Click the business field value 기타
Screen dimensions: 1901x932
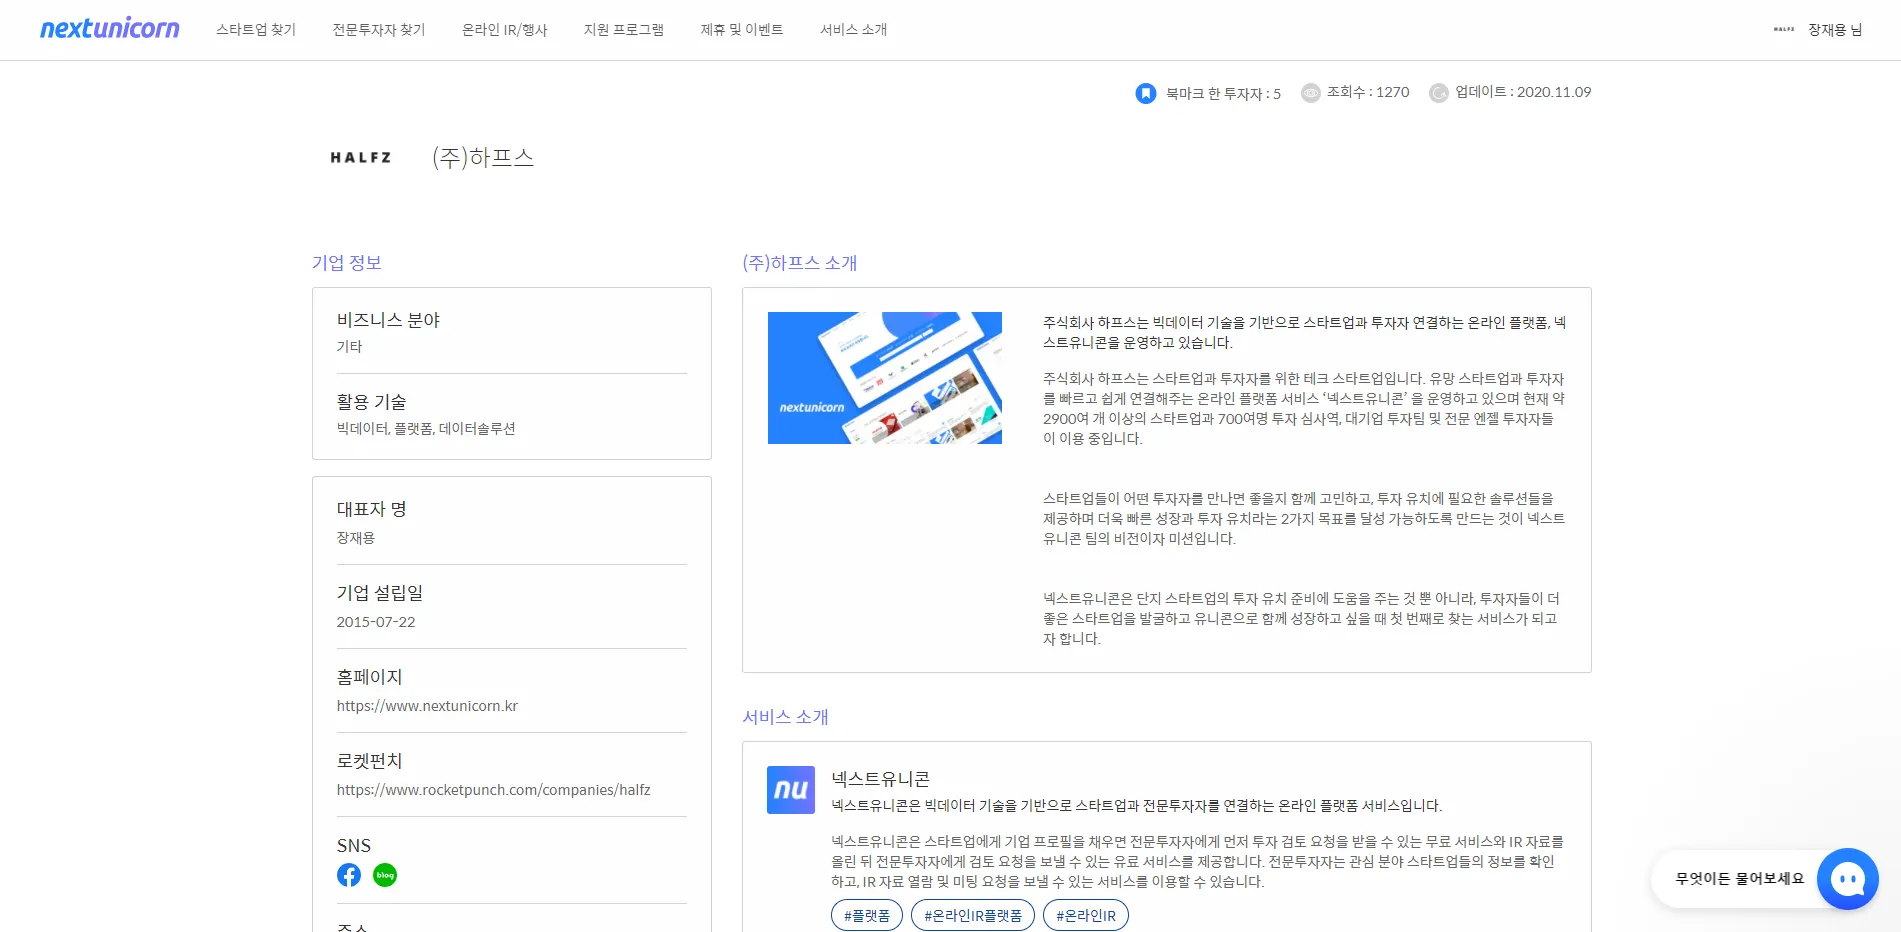point(350,347)
